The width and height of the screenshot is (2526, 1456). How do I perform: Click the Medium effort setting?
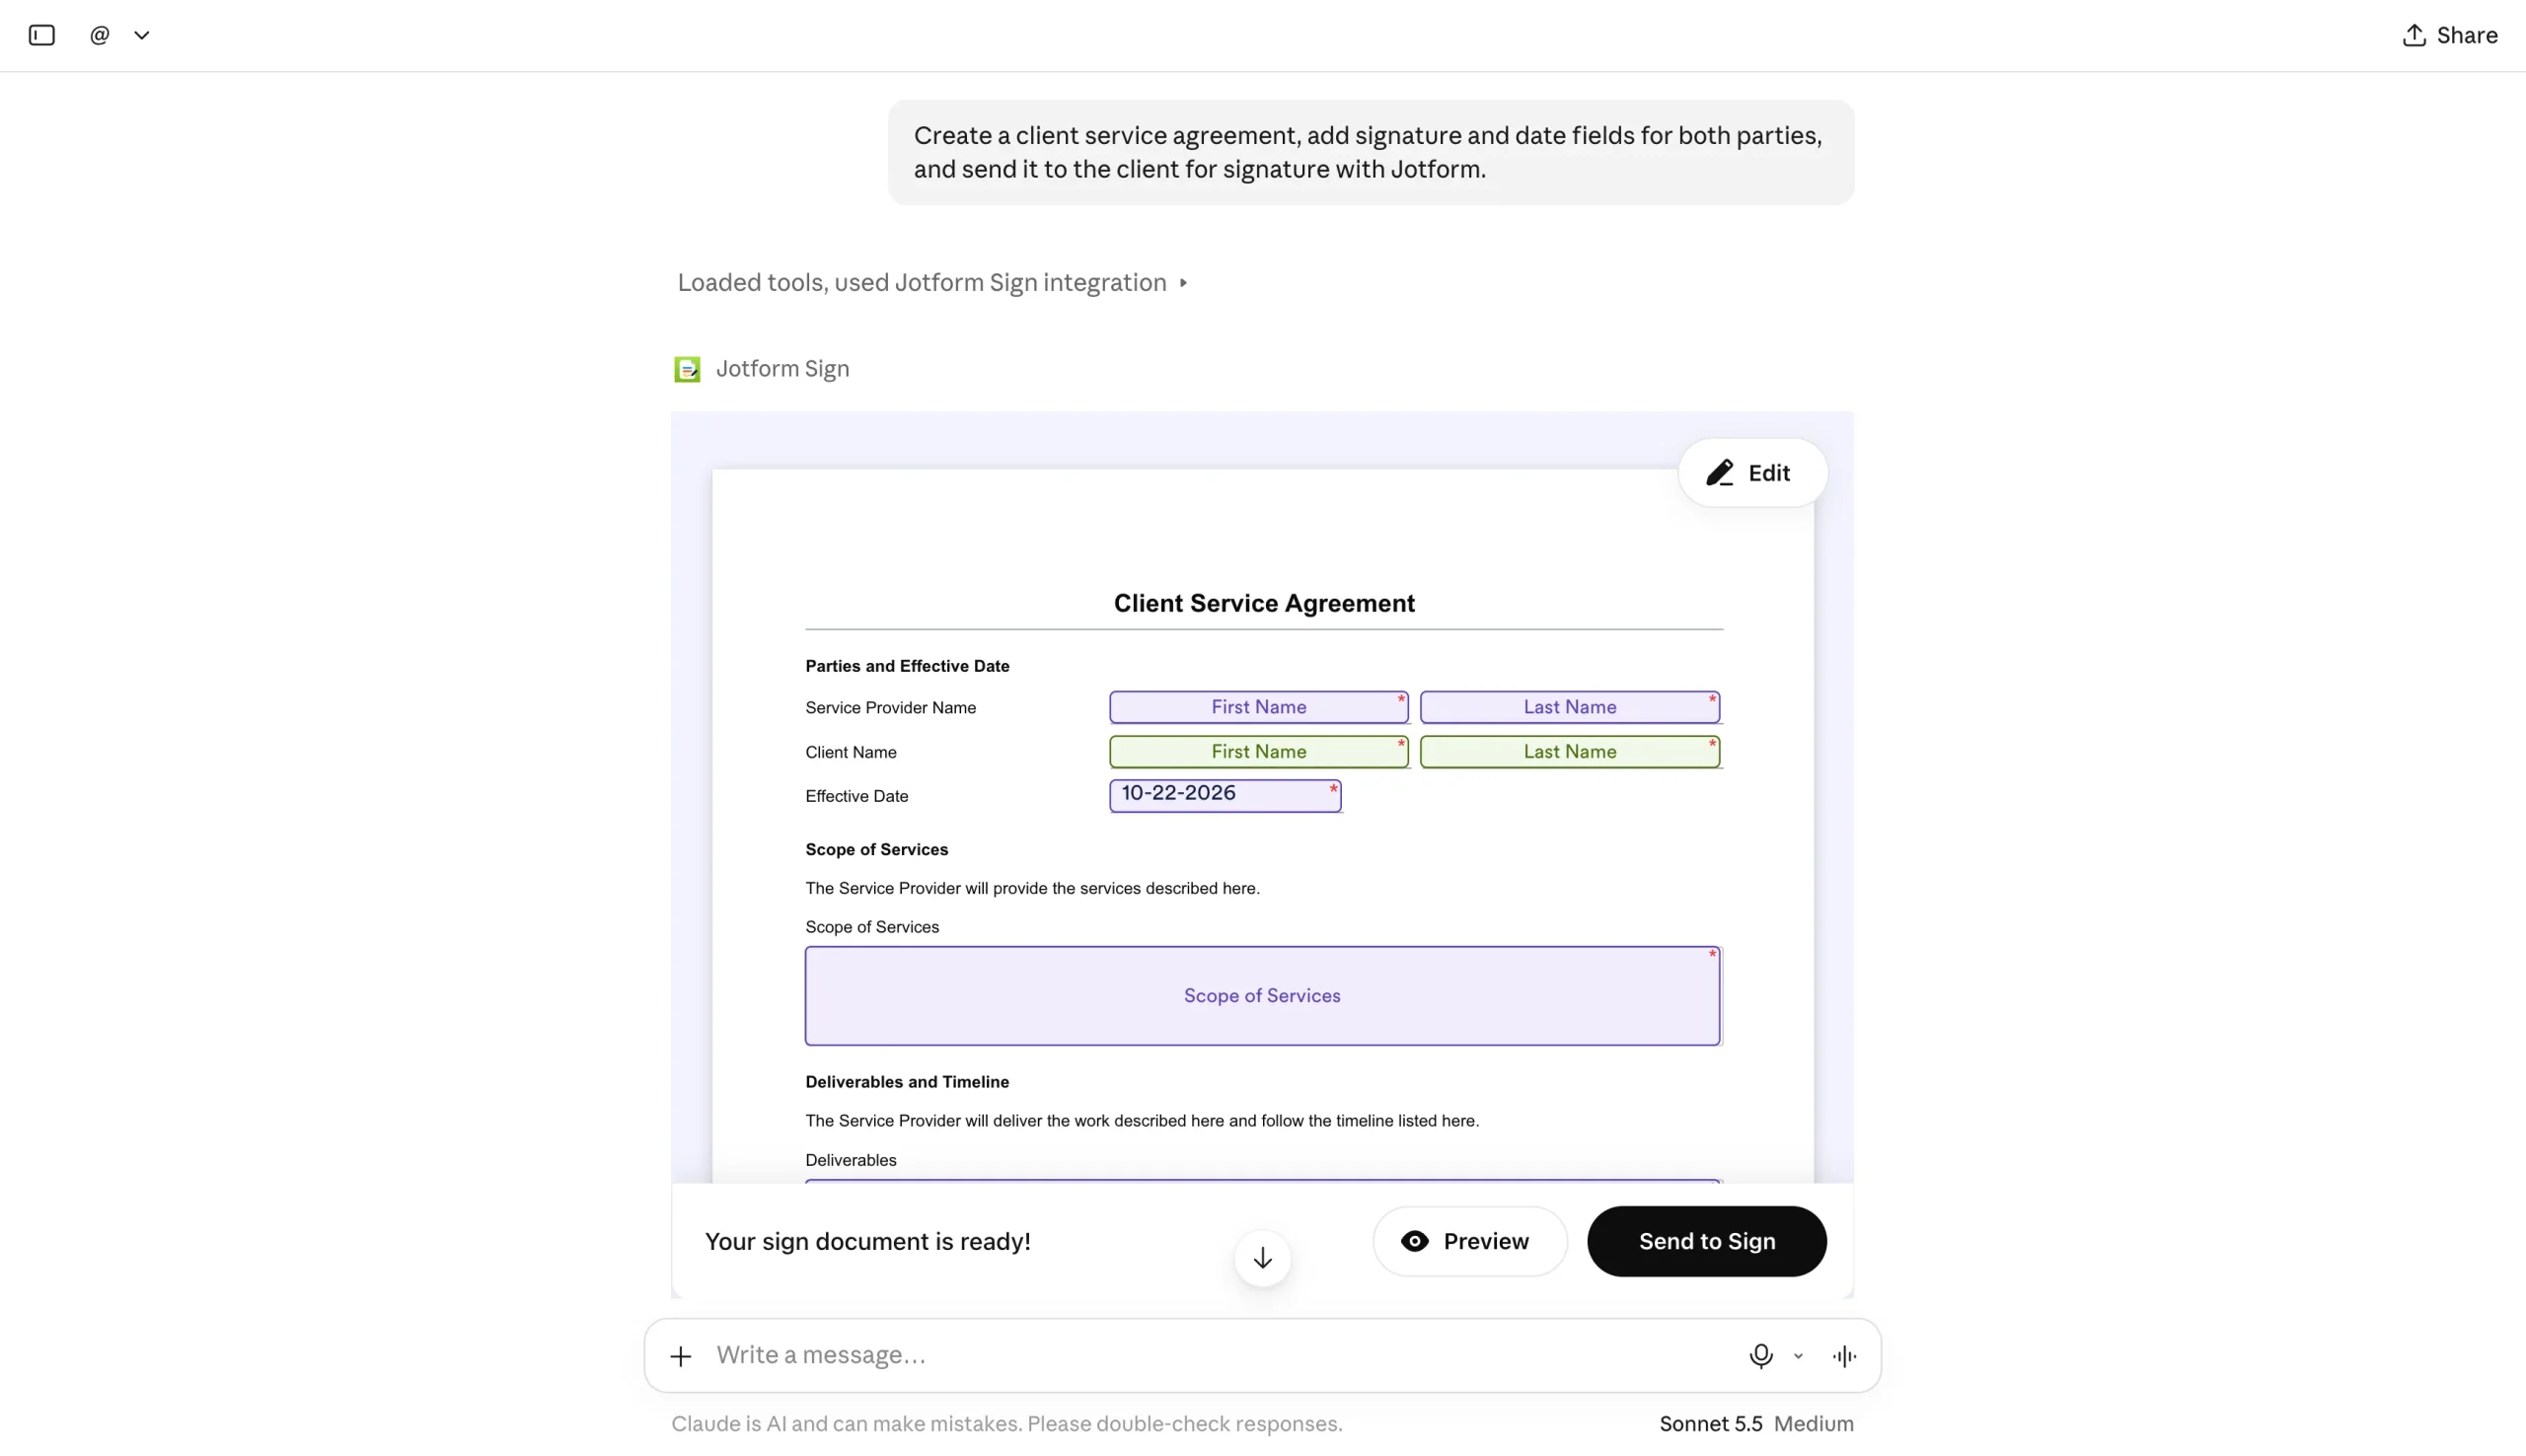[x=1813, y=1423]
